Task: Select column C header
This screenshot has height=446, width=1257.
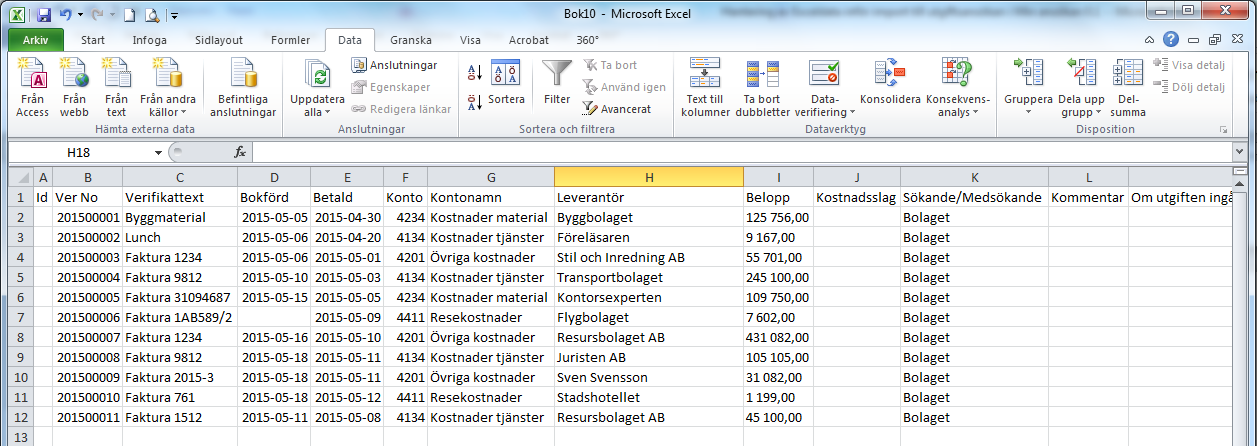Action: pyautogui.click(x=180, y=177)
